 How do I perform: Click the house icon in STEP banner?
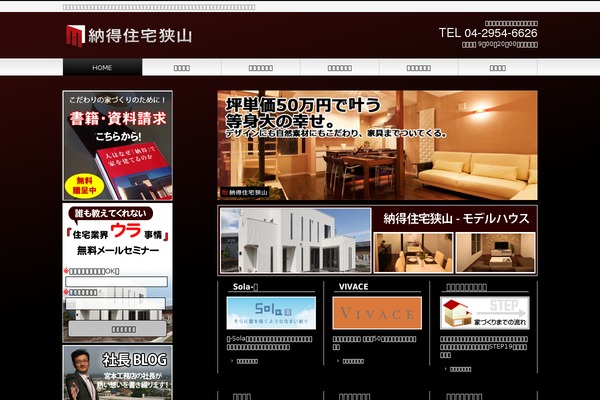click(457, 313)
